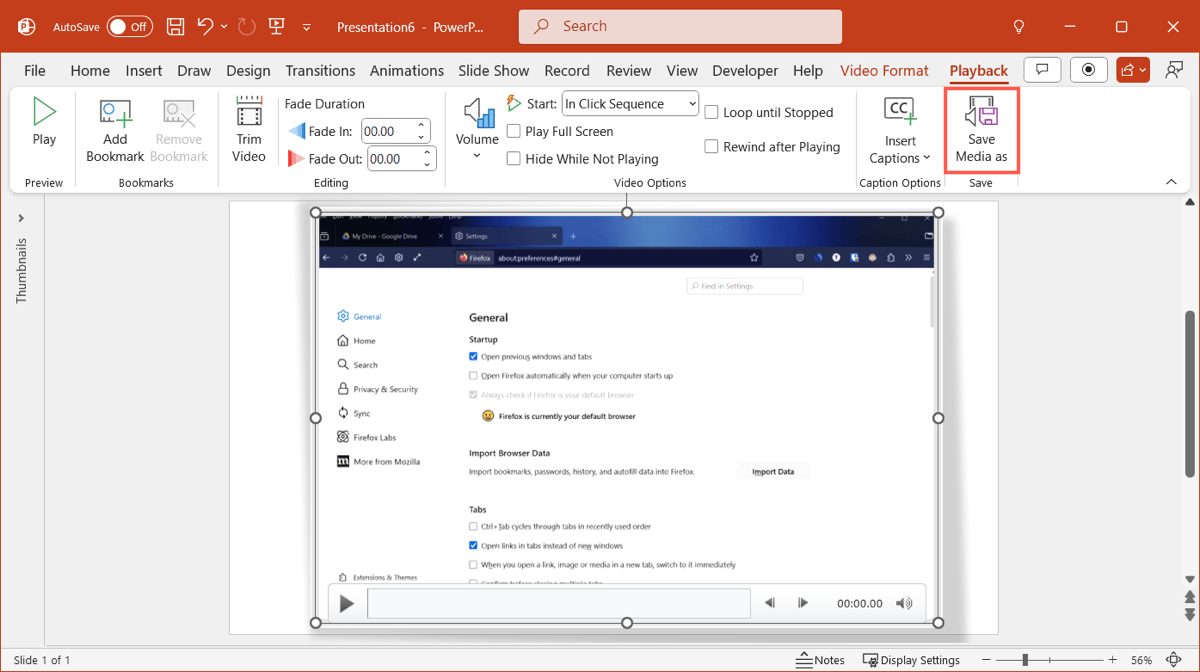The width and height of the screenshot is (1200, 672).
Task: Decrease the Fade In duration with down arrow
Action: pos(423,137)
